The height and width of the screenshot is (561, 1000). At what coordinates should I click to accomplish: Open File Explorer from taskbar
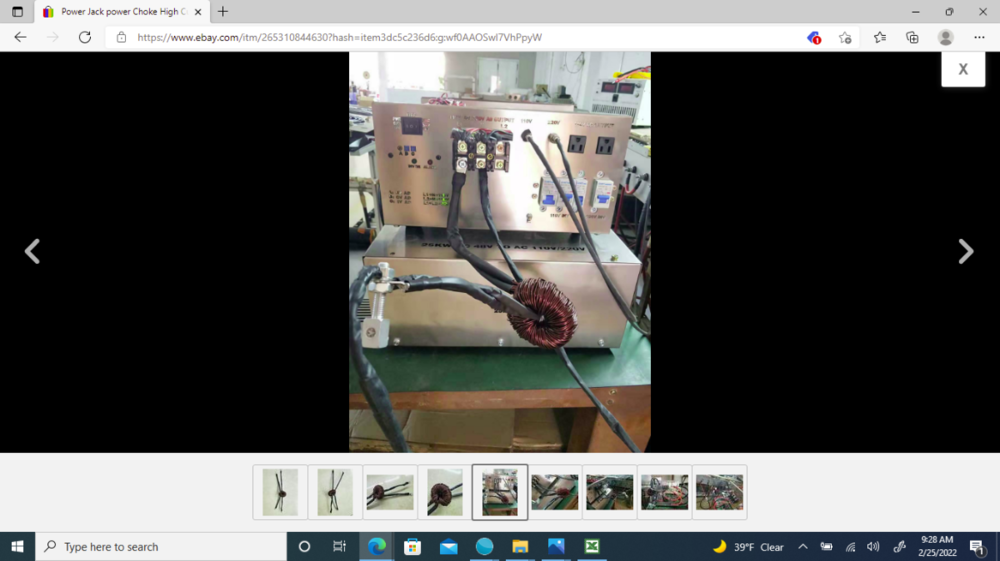coord(520,546)
